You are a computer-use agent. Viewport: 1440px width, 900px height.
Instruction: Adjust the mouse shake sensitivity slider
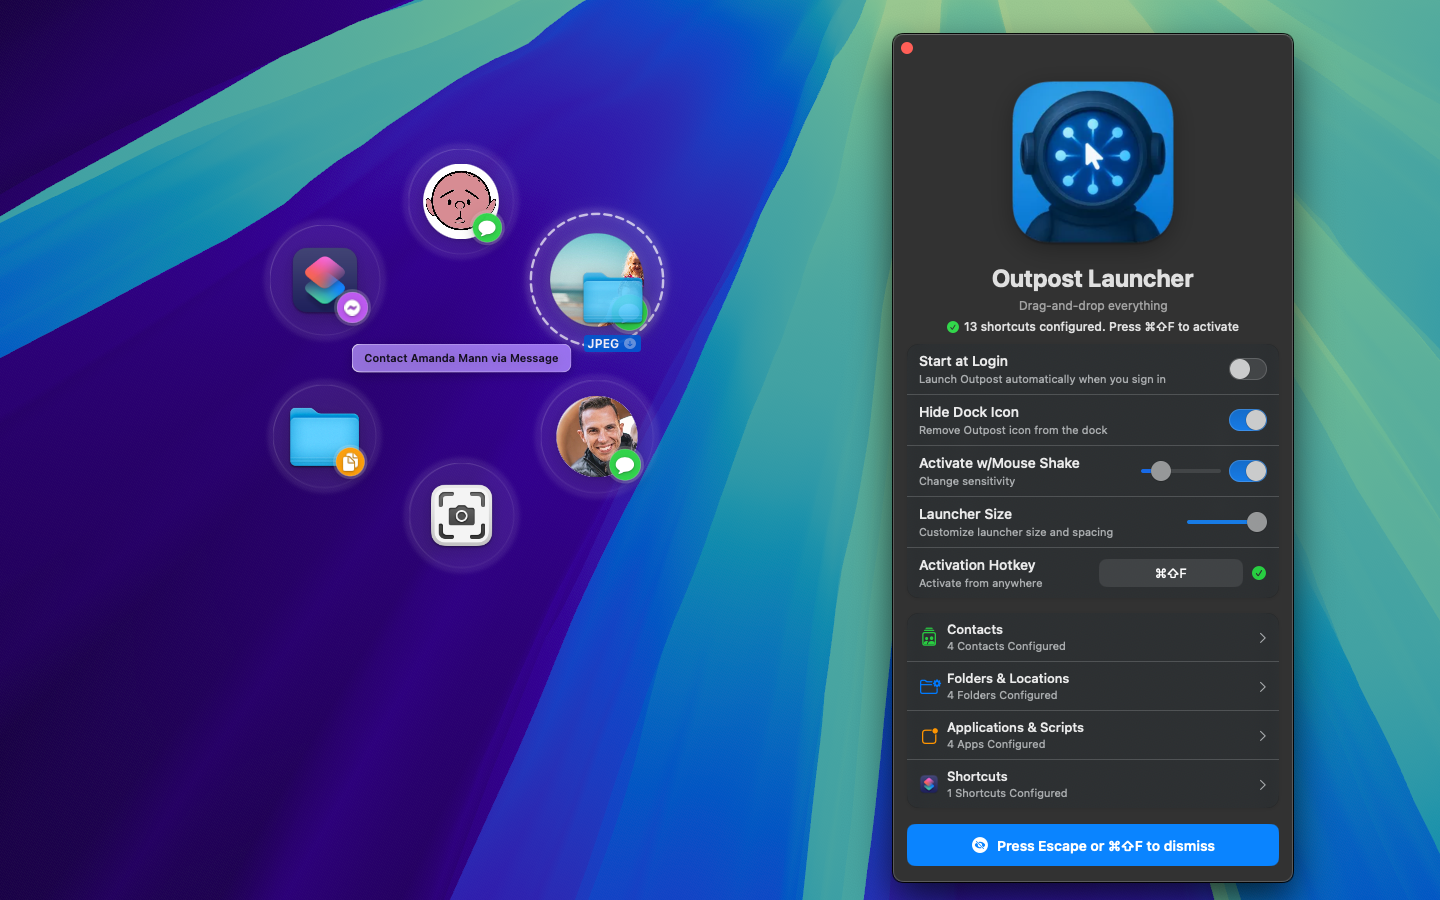pyautogui.click(x=1181, y=471)
